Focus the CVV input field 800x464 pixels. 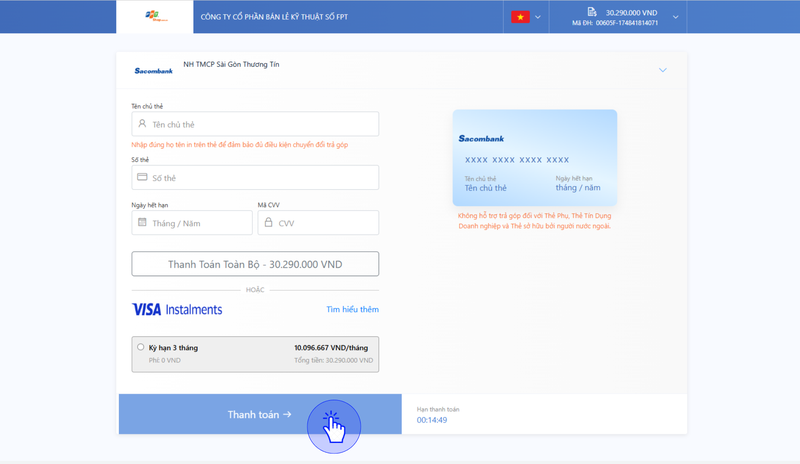[x=318, y=223]
